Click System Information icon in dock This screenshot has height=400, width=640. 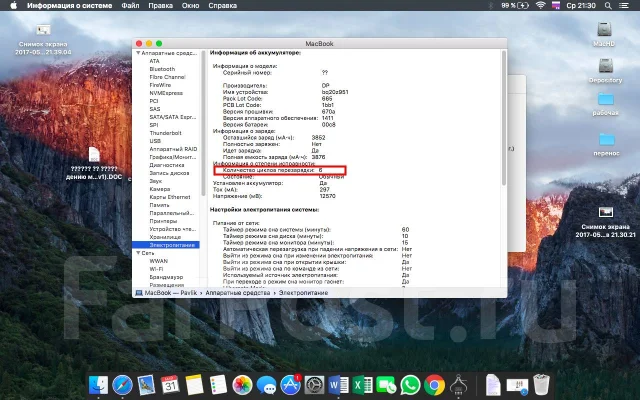point(458,385)
